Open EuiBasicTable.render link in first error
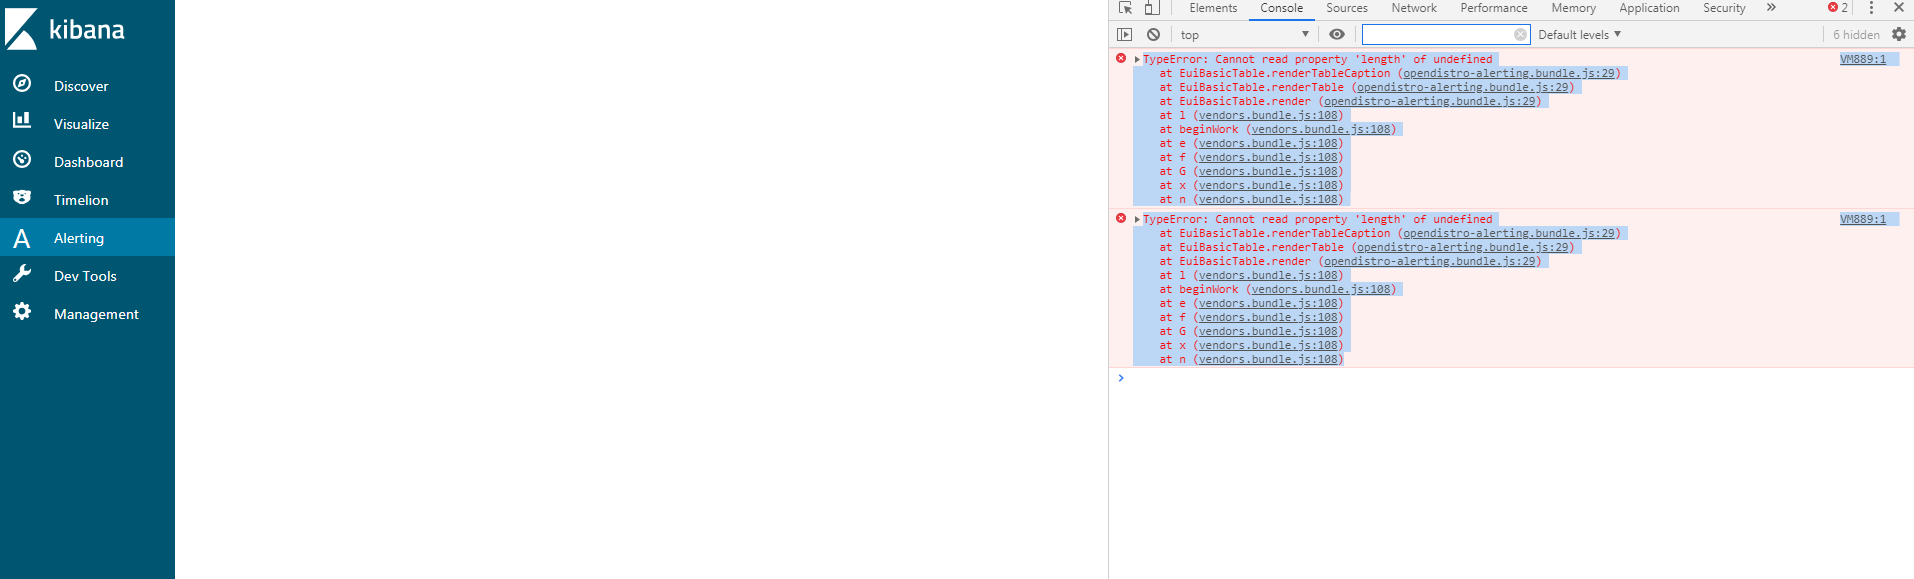 [1430, 101]
